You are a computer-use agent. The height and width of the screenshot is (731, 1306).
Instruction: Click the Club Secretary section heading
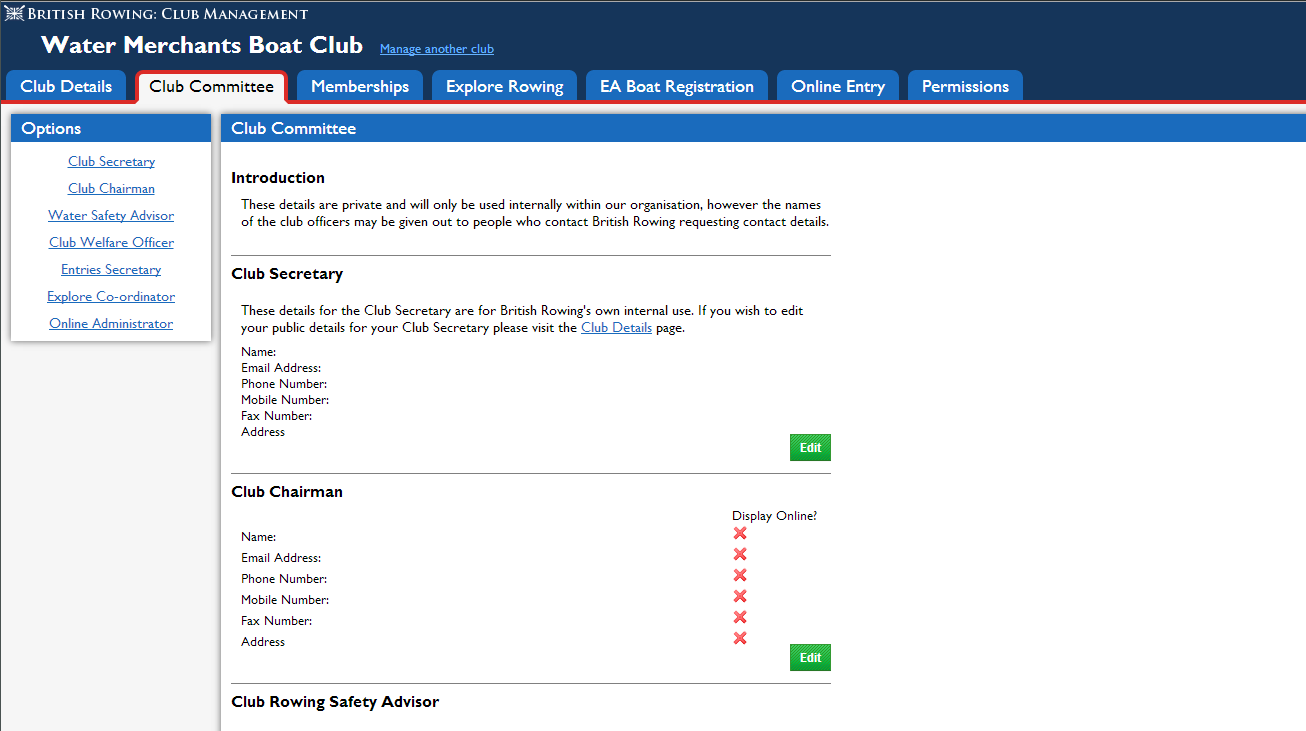[287, 274]
